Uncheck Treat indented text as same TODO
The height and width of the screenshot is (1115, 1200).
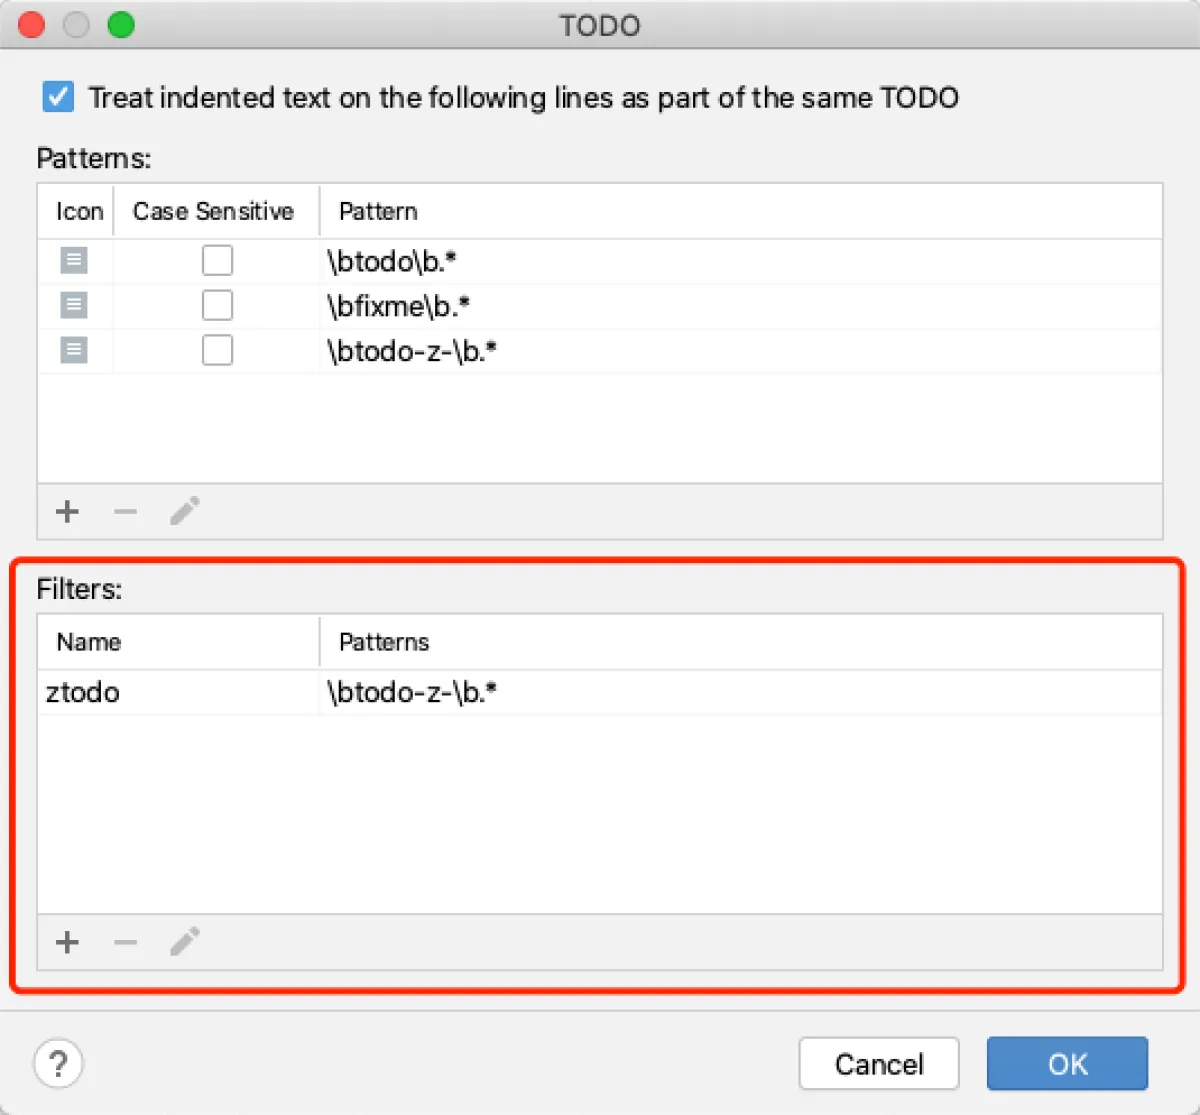[58, 97]
